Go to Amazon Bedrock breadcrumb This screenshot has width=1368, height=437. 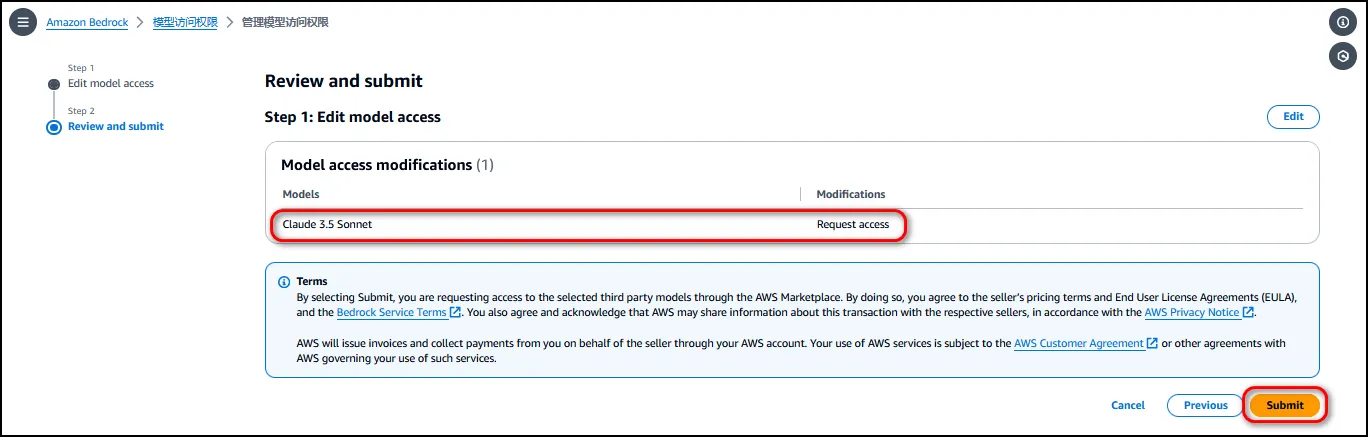pyautogui.click(x=87, y=22)
